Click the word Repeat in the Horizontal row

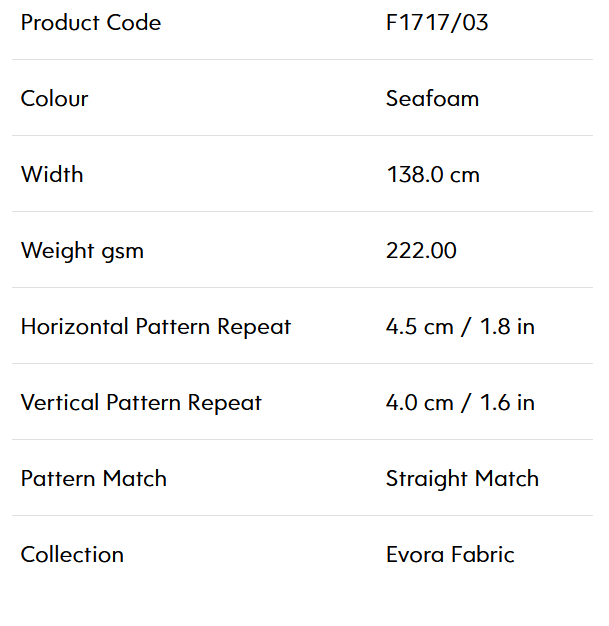point(254,328)
